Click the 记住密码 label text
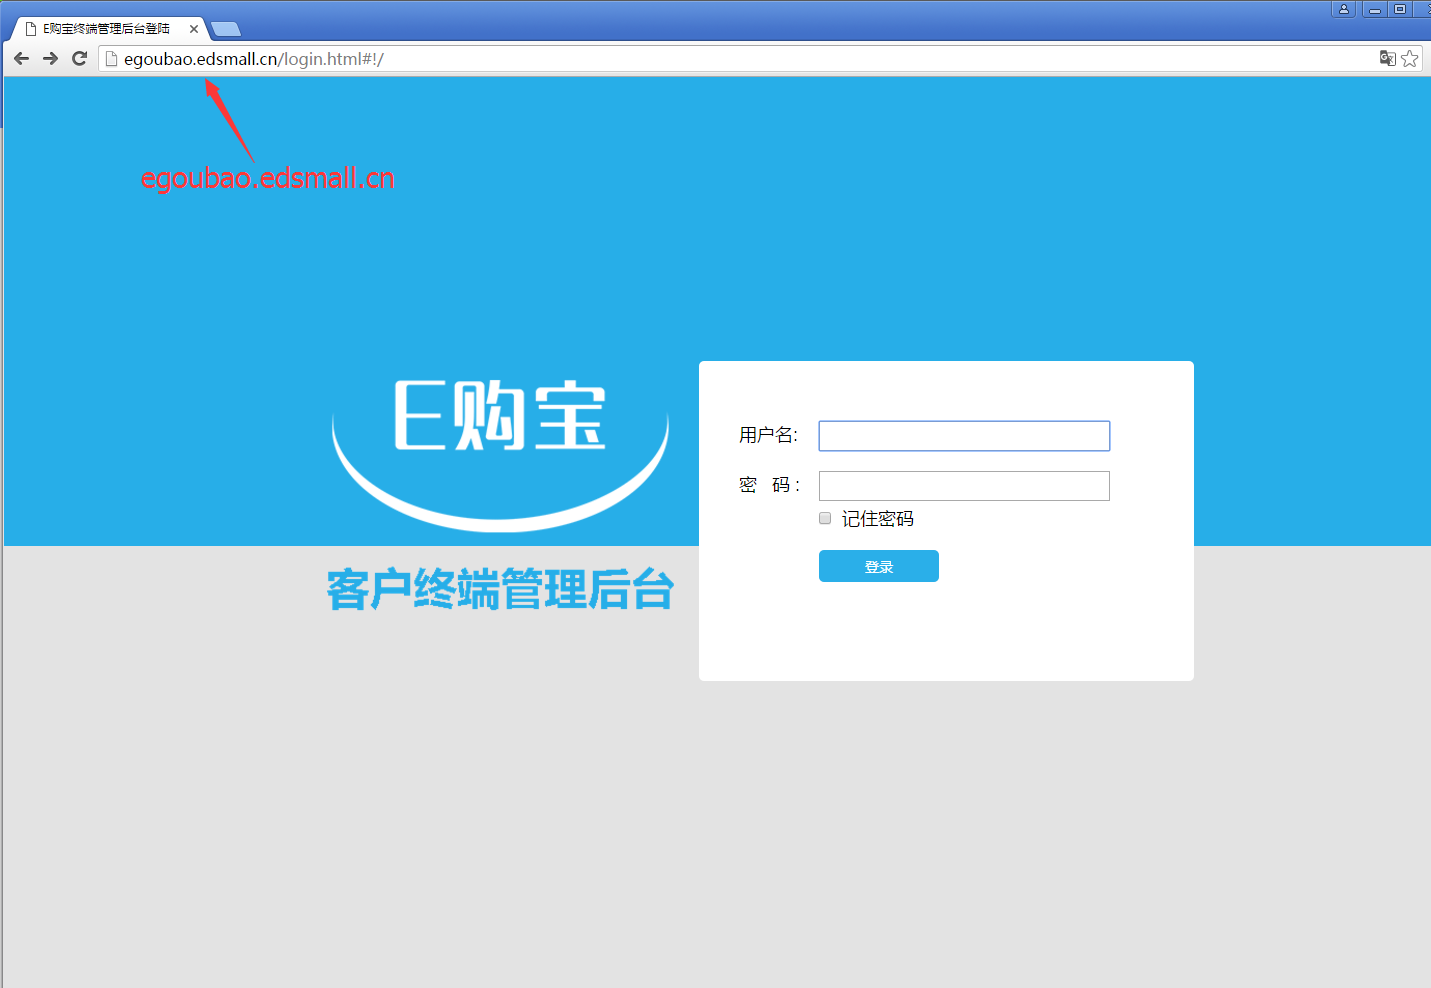The width and height of the screenshot is (1431, 988). [x=878, y=519]
